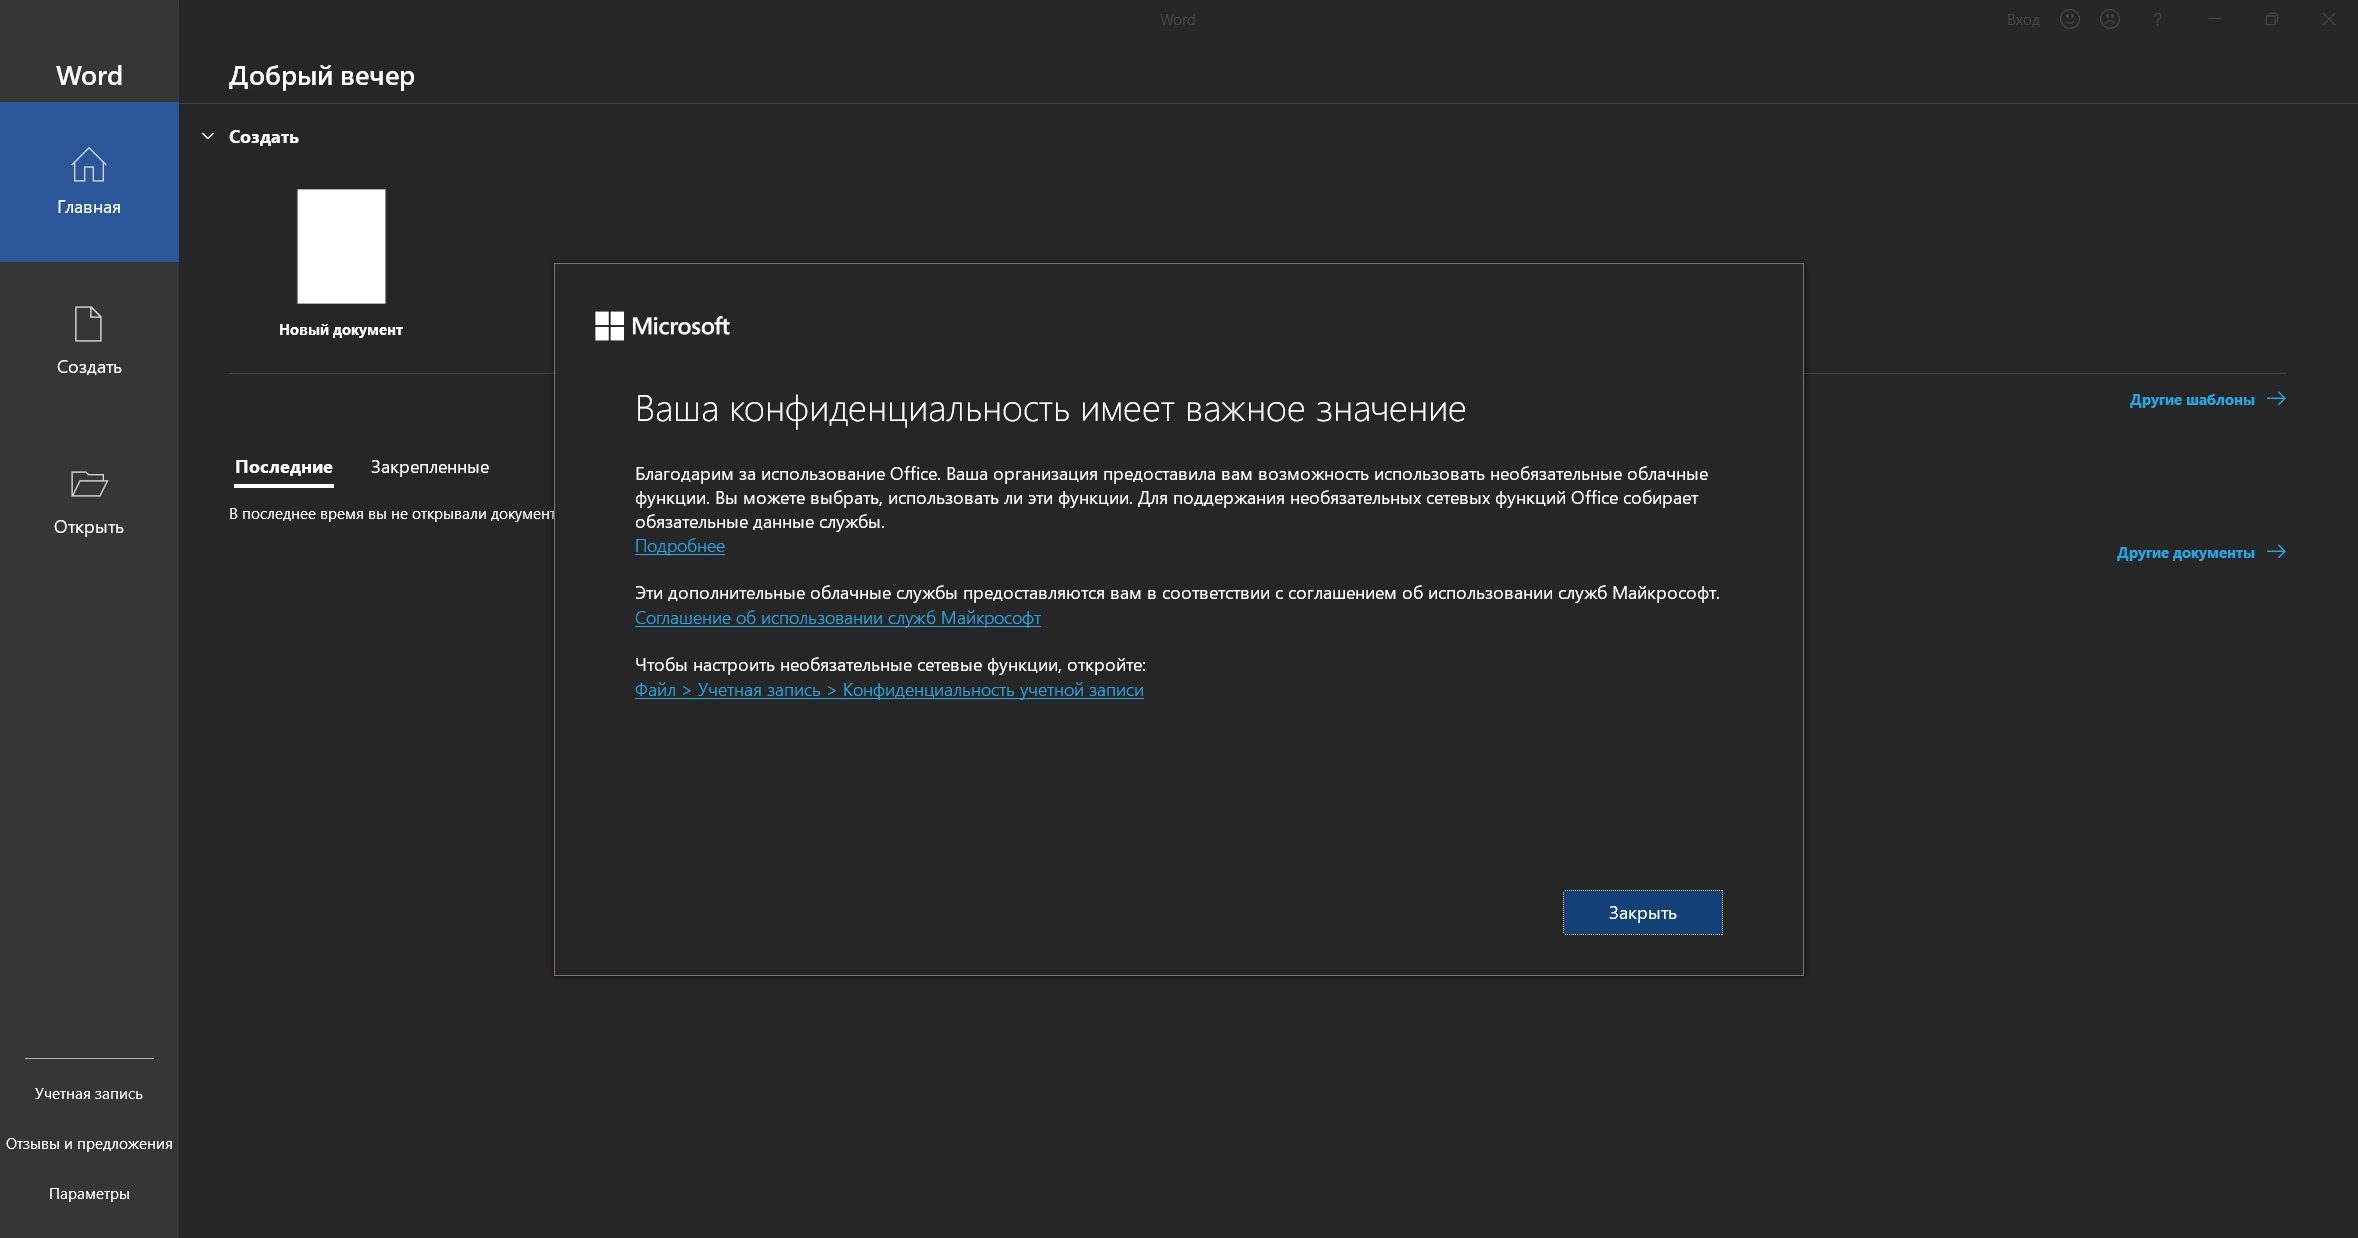2358x1238 pixels.
Task: Minimize the Word window
Action: coord(2215,20)
